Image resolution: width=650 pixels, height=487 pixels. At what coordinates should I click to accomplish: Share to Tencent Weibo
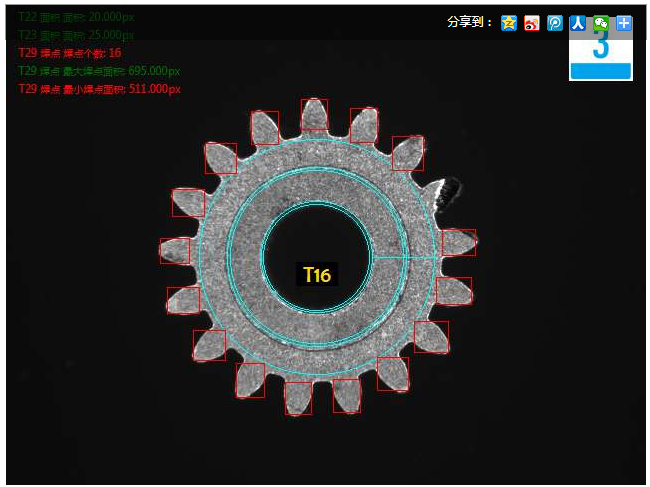click(x=555, y=23)
